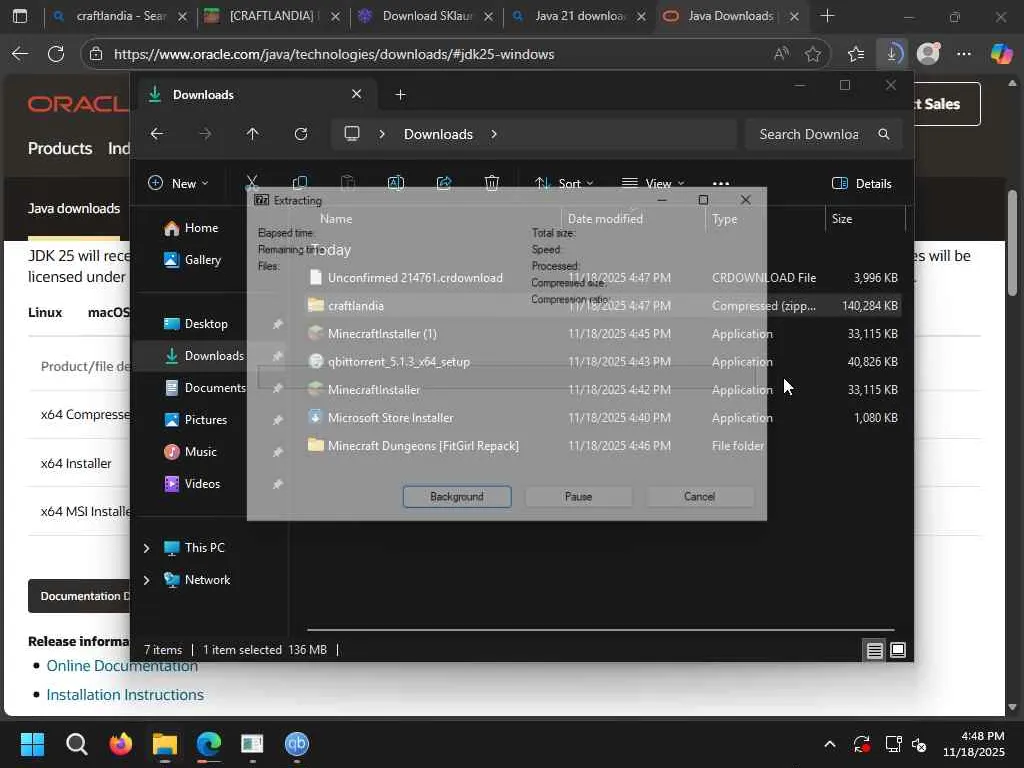
Task: Toggle the Details pane button
Action: pos(861,184)
